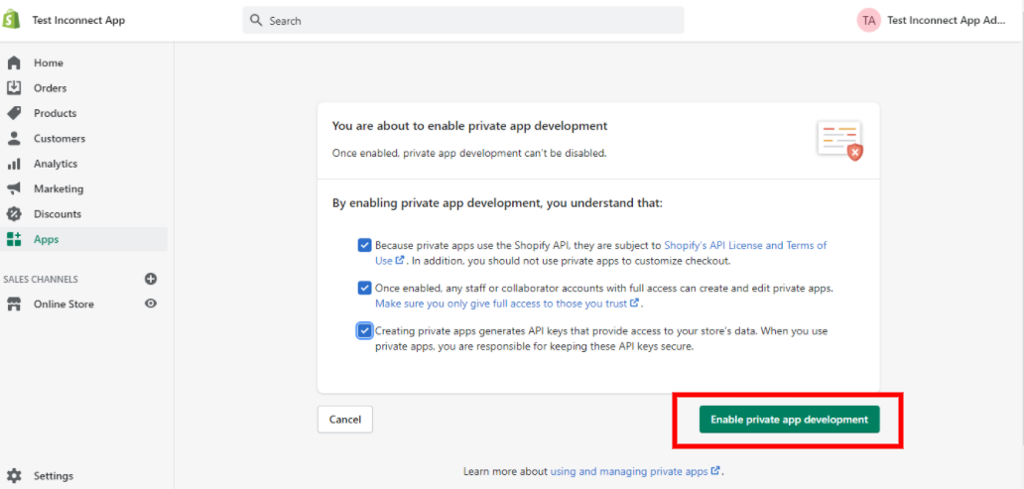Uncheck the staff full access checkbox
The image size is (1024, 489).
[x=364, y=288]
